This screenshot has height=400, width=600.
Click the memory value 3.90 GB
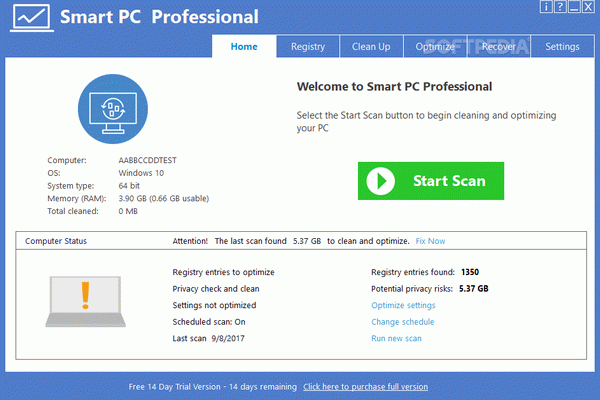click(163, 198)
